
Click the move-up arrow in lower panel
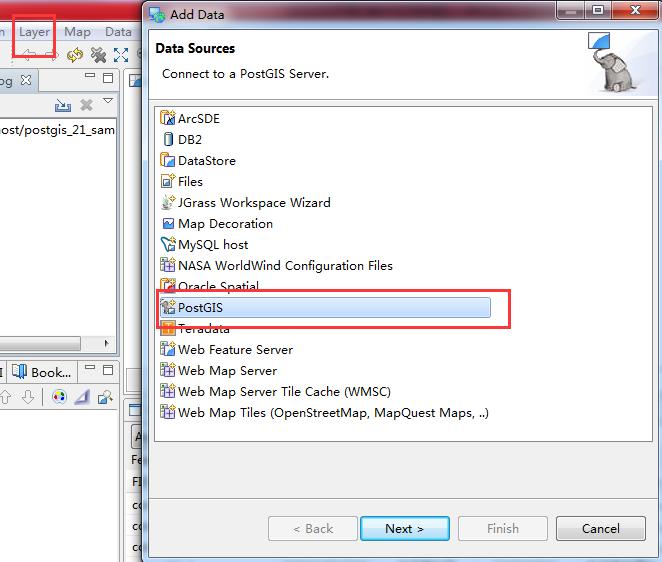tap(5, 397)
